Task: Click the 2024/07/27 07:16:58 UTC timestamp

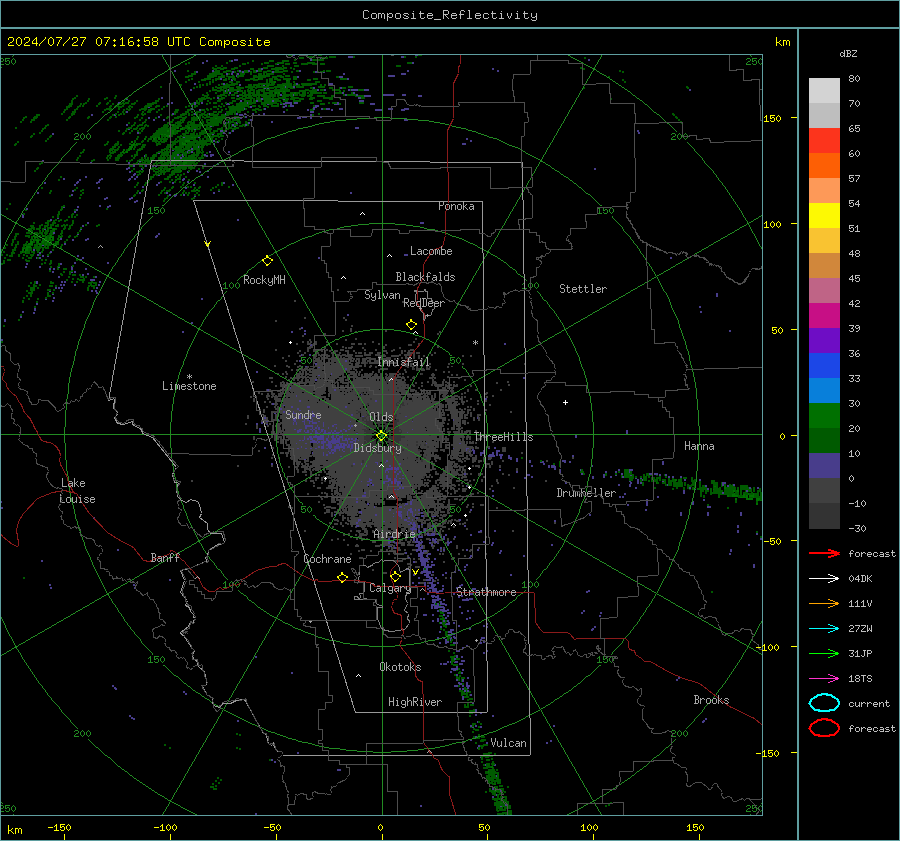Action: [99, 42]
